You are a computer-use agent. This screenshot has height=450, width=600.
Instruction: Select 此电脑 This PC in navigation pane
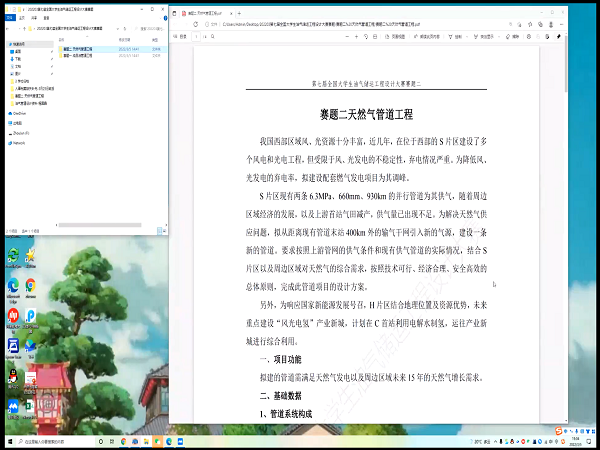[16, 123]
